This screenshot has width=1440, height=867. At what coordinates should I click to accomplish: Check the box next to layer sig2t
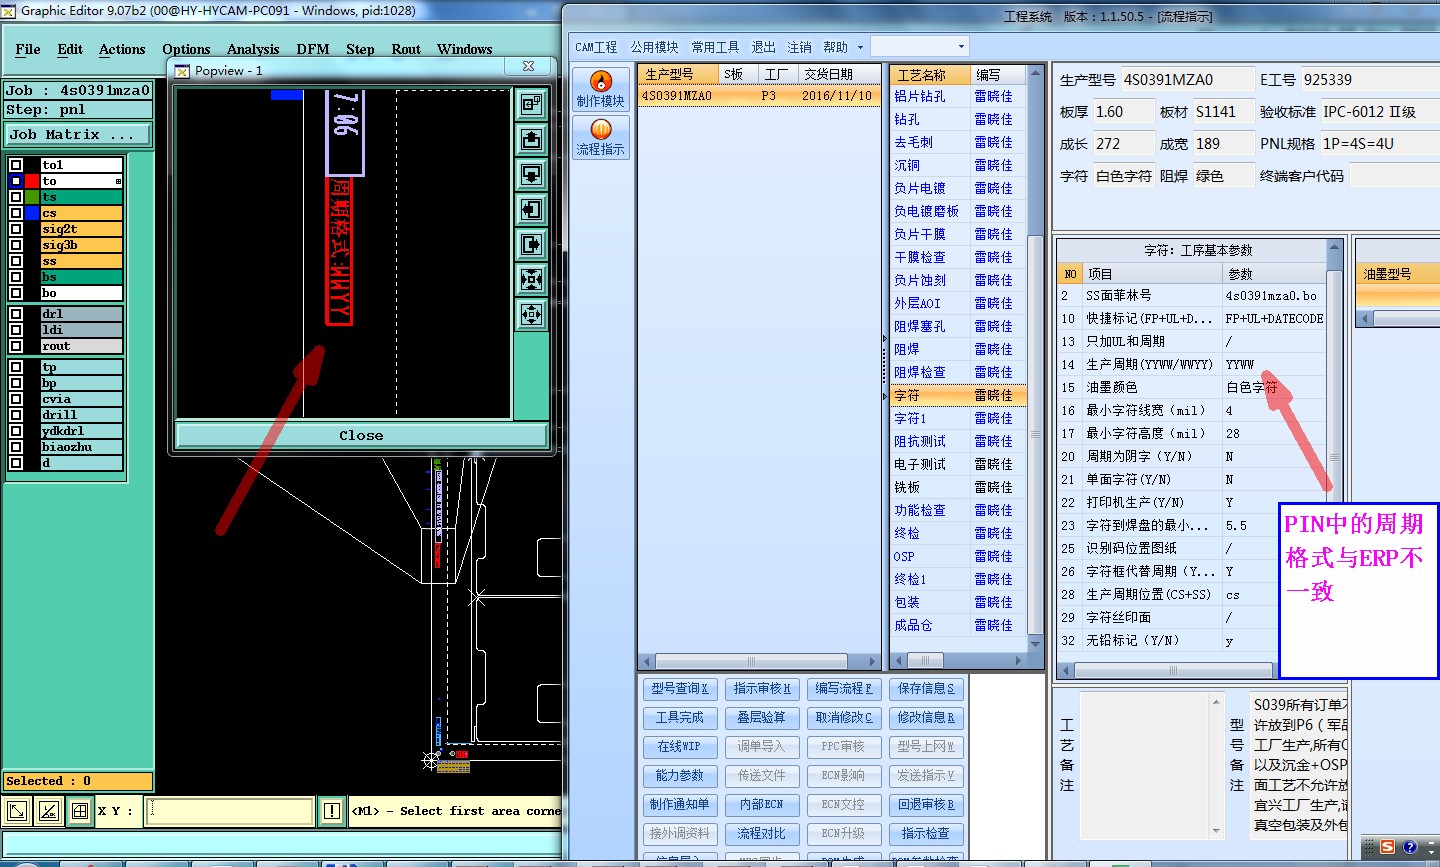(16, 229)
